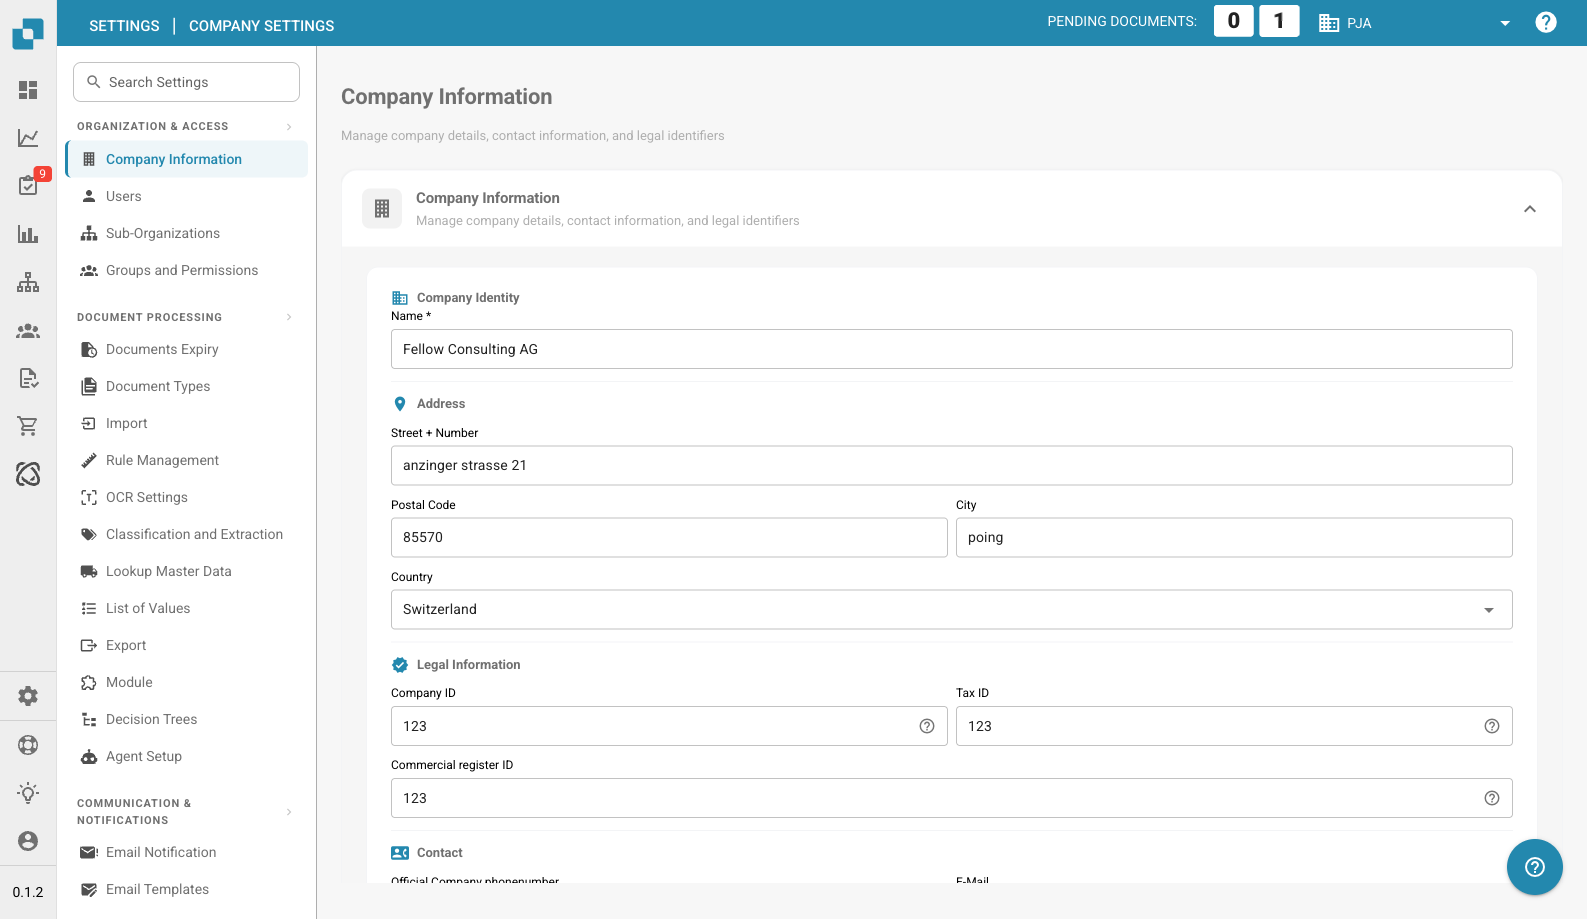The image size is (1587, 919).
Task: Click the Postal Code field
Action: click(669, 537)
